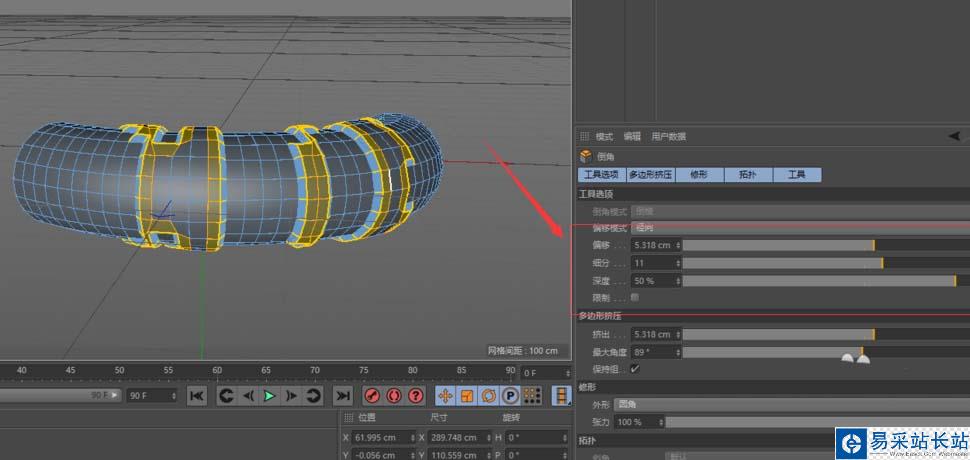Adjust the 最大角度 slider bar
Image resolution: width=970 pixels, height=460 pixels.
tap(826, 352)
